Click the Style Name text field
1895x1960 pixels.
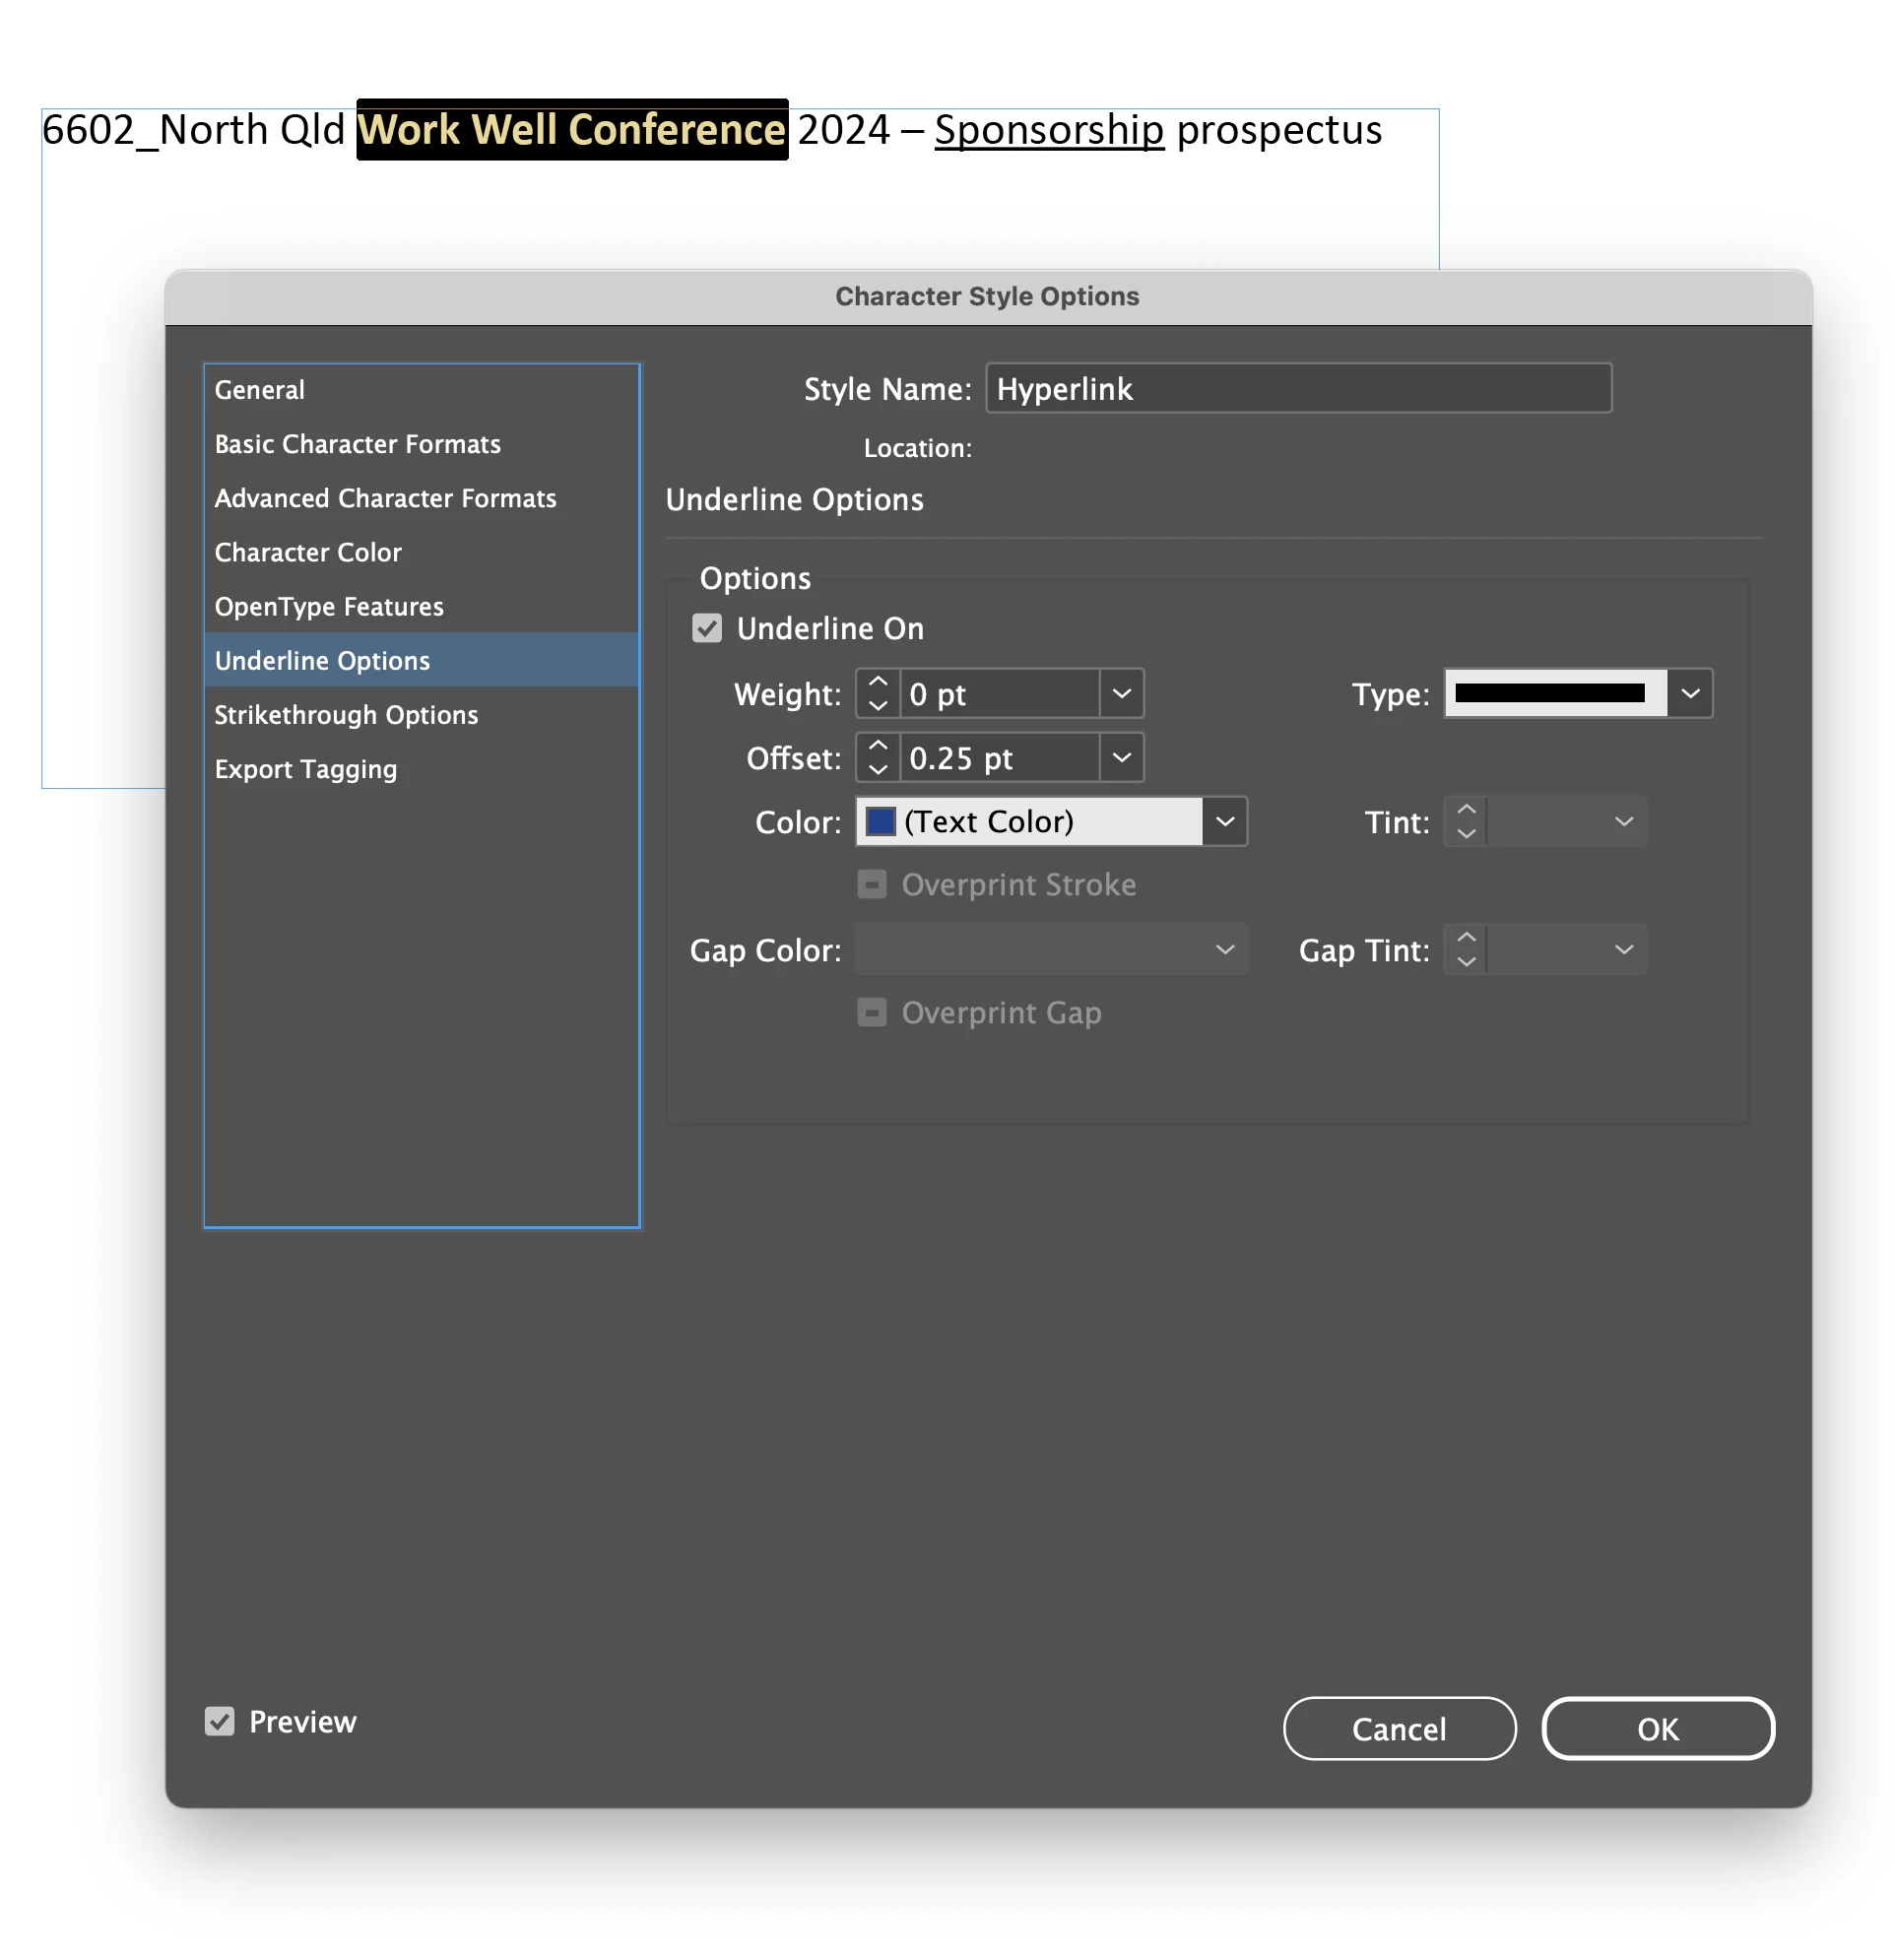click(x=1297, y=389)
